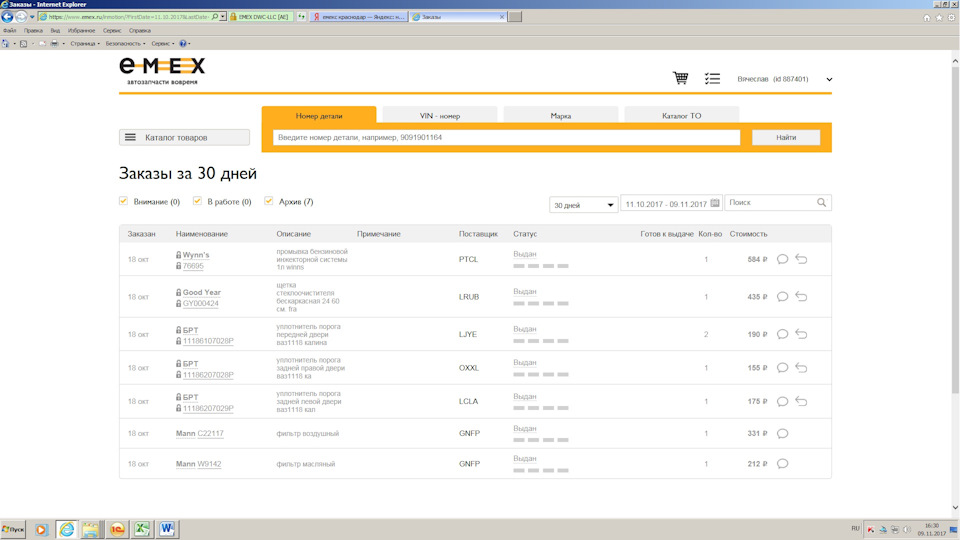Open comment bubble for Mann C22117 order
The height and width of the screenshot is (540, 960).
tap(782, 433)
